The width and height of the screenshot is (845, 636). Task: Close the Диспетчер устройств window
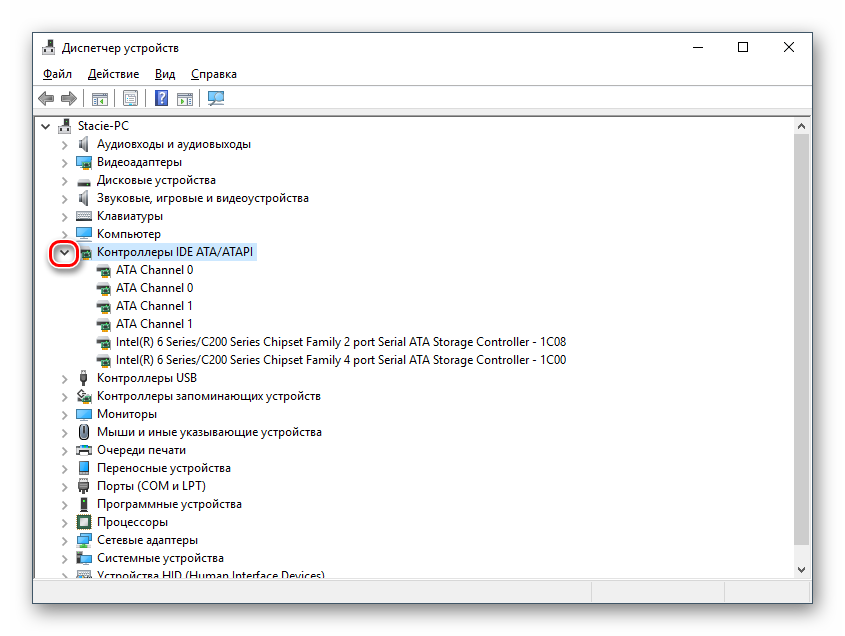pyautogui.click(x=788, y=47)
